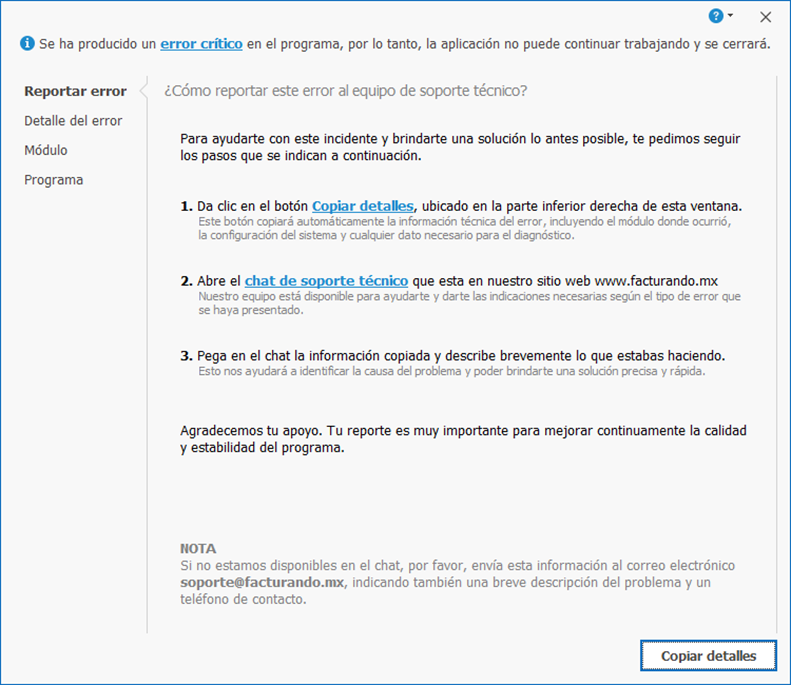
Task: Open the "error crítico" link
Action: [201, 45]
